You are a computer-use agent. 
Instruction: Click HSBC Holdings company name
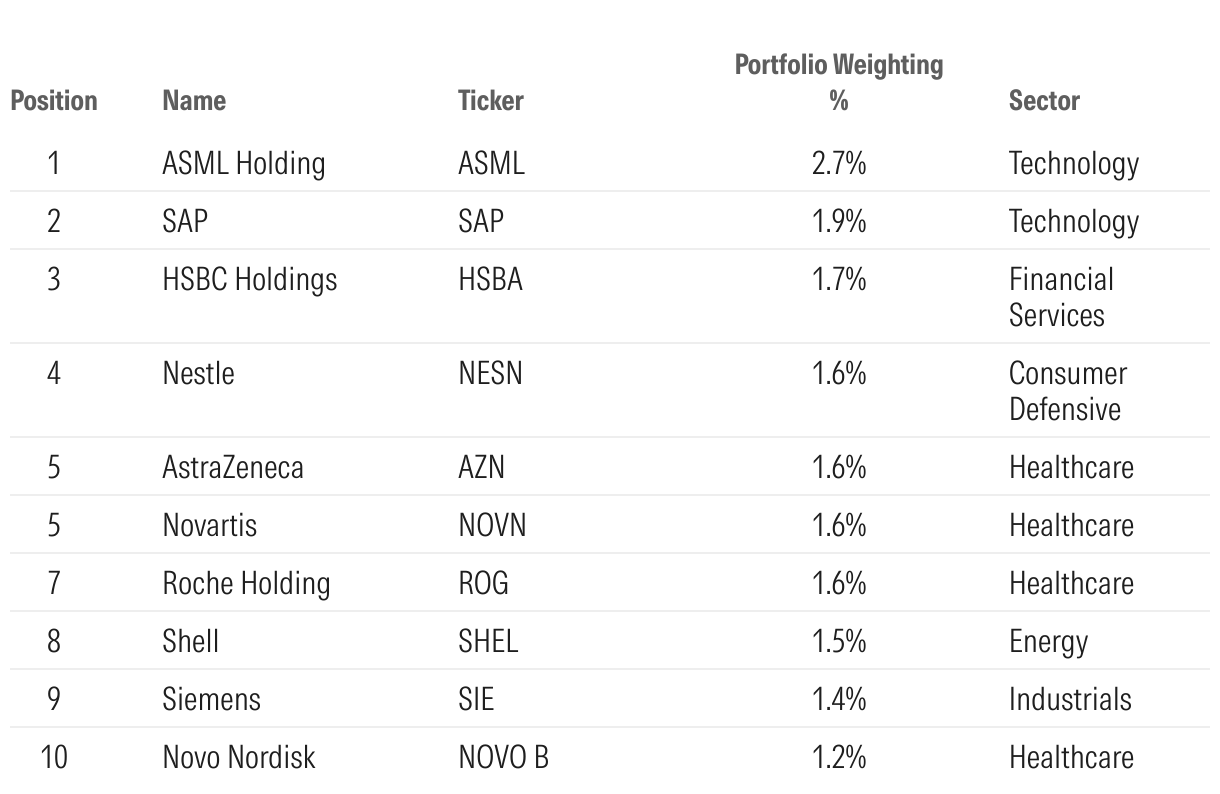250,279
